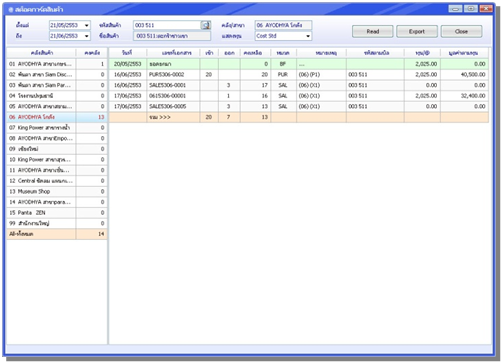Minimize the window from the title bar

click(x=455, y=9)
